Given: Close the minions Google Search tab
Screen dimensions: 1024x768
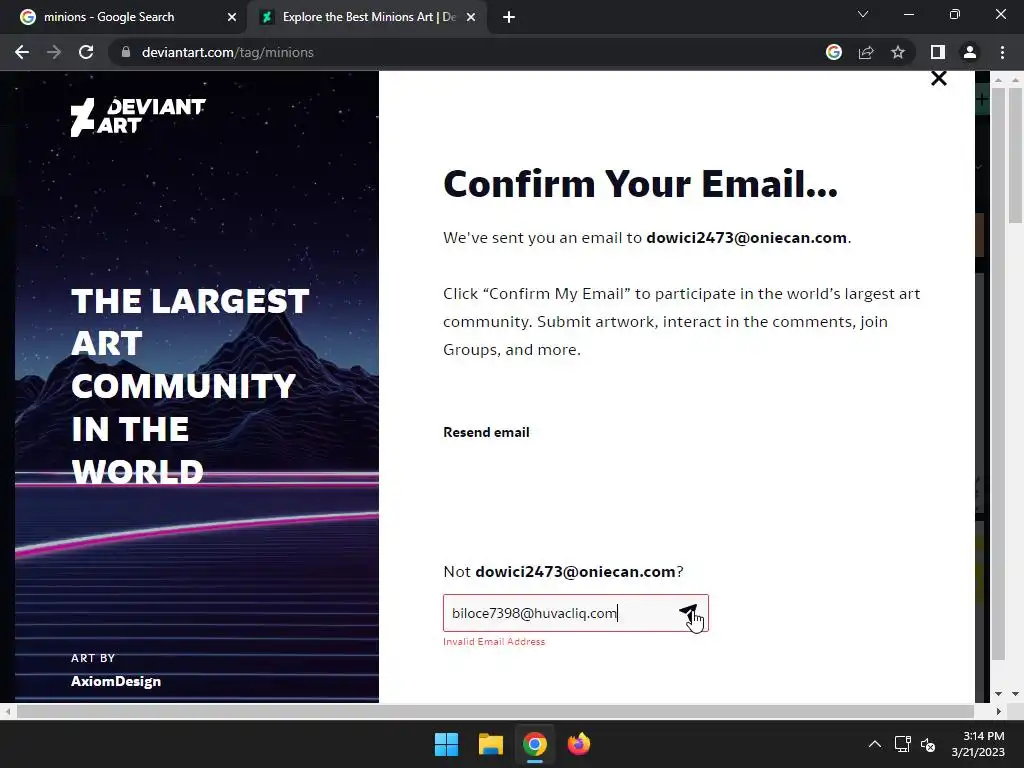Looking at the screenshot, I should point(232,18).
